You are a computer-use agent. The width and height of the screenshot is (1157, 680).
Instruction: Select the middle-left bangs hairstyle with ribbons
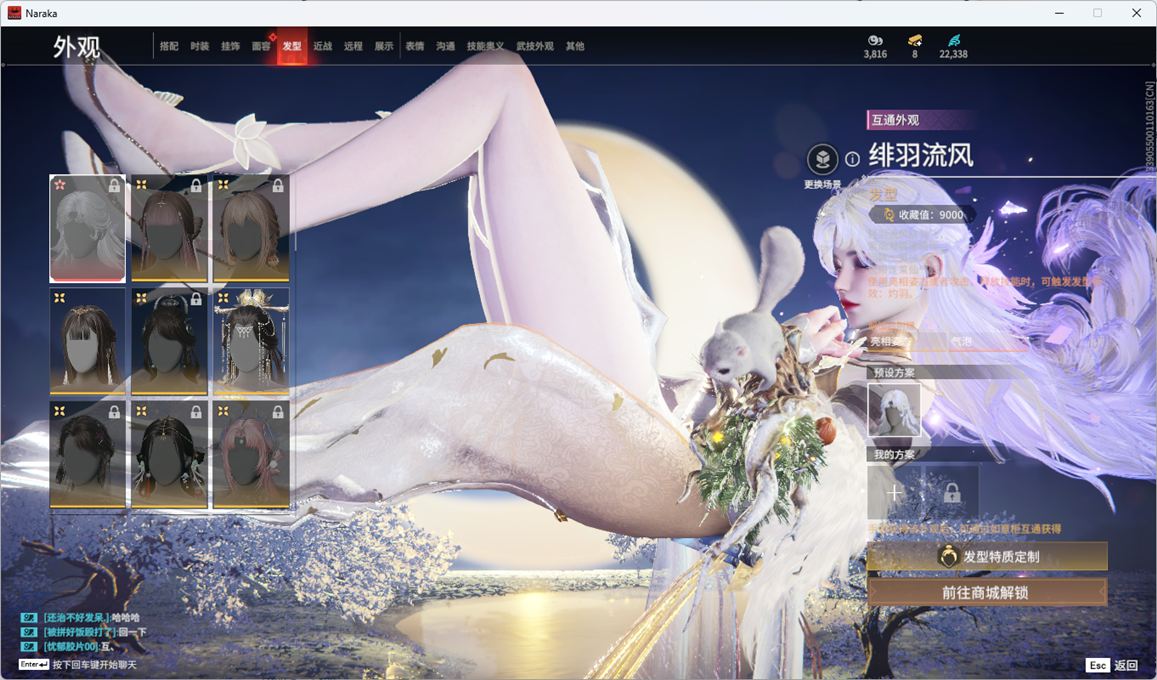pos(87,341)
